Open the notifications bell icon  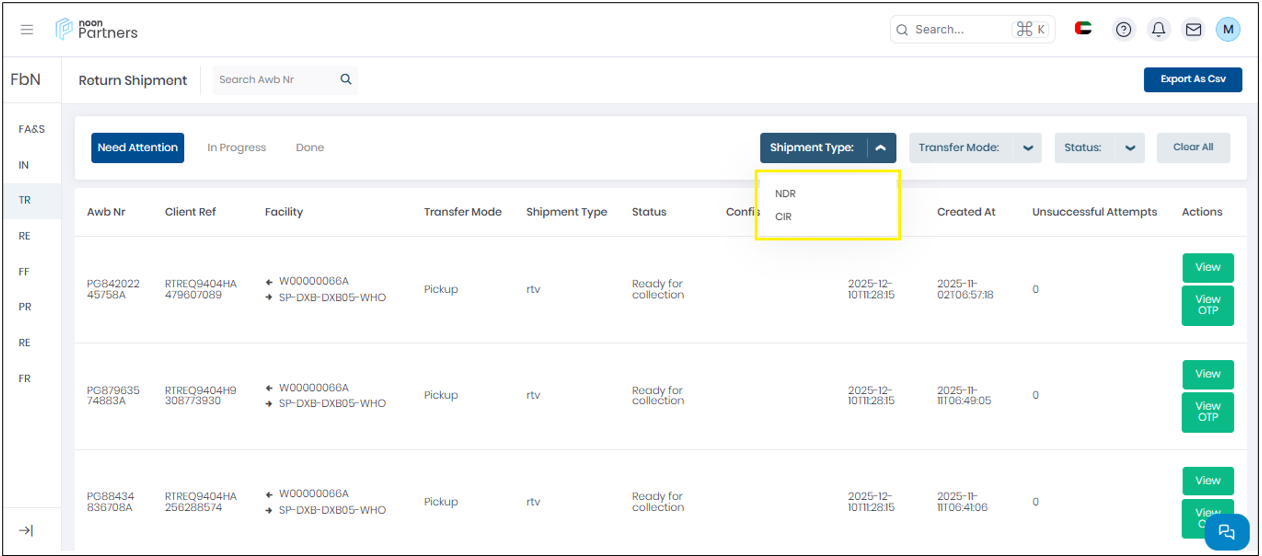pos(1158,30)
